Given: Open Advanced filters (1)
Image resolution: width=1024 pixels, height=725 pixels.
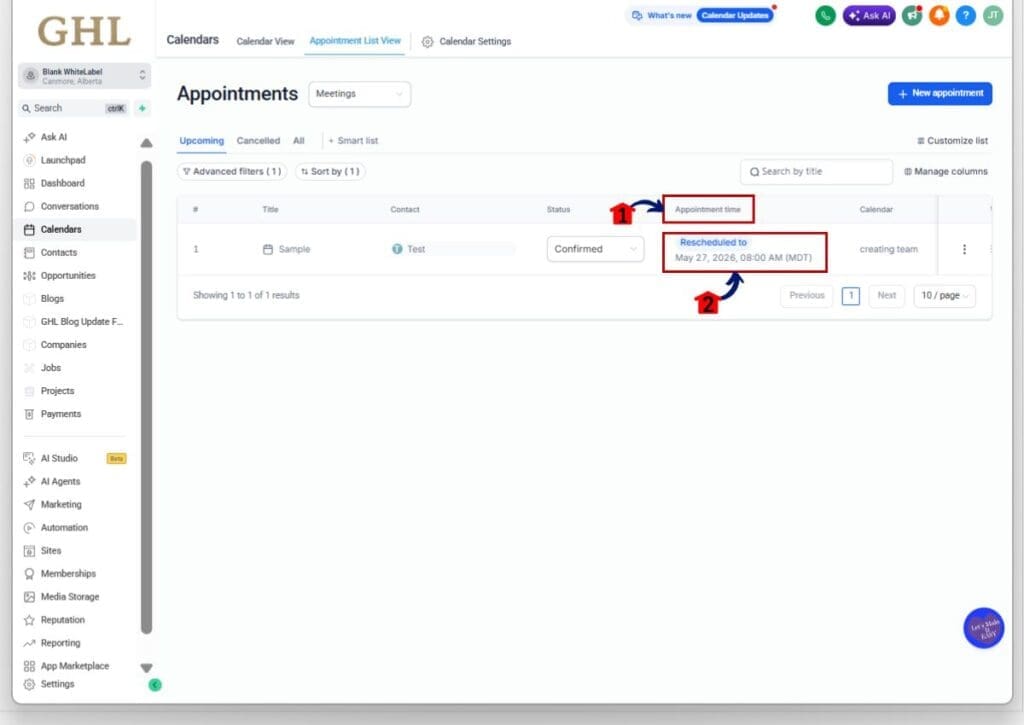Looking at the screenshot, I should coord(232,171).
